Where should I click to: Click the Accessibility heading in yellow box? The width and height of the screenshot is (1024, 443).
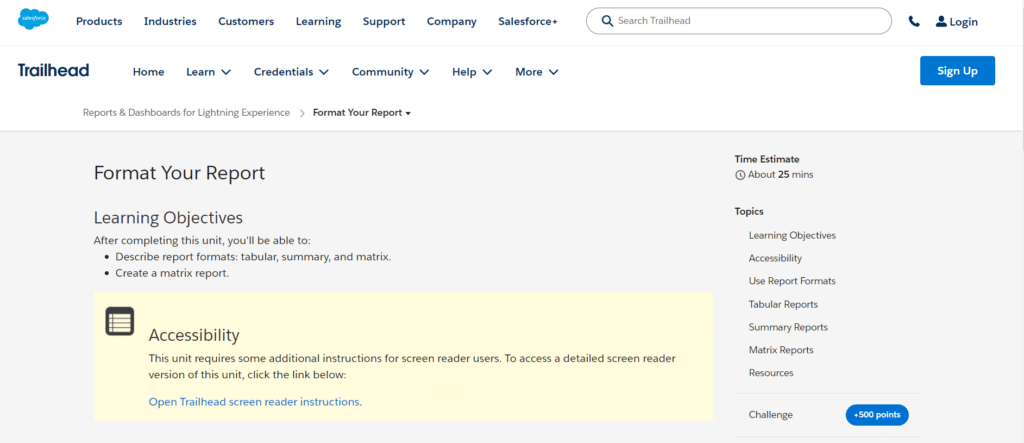194,335
